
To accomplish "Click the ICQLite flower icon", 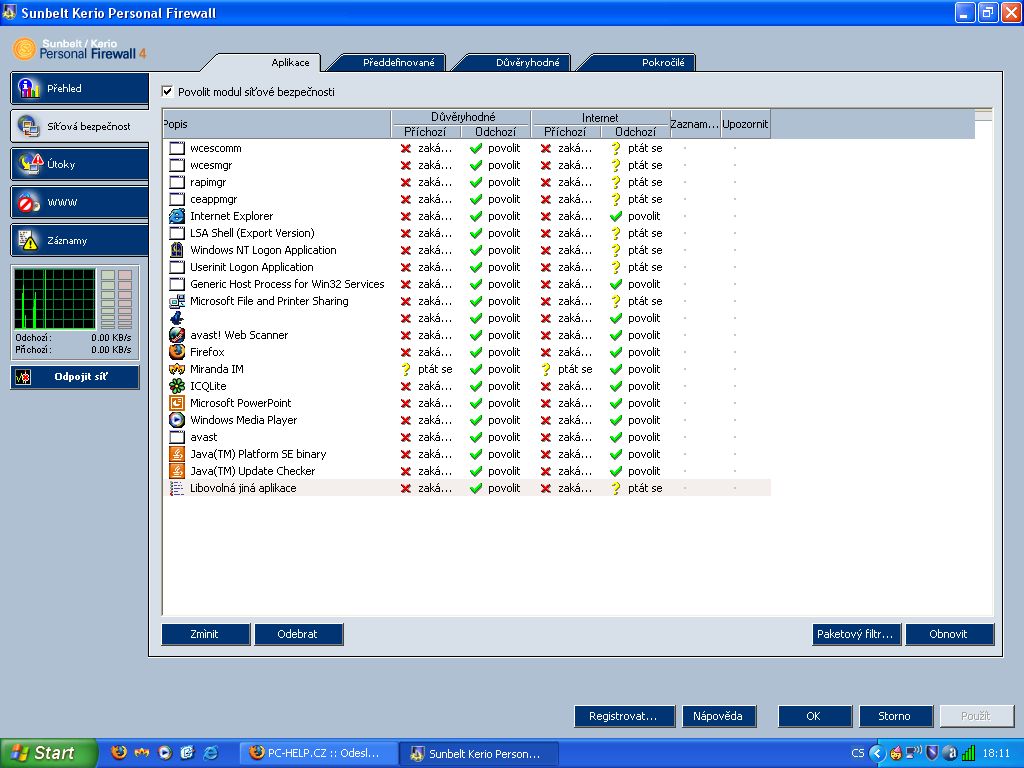I will (177, 386).
